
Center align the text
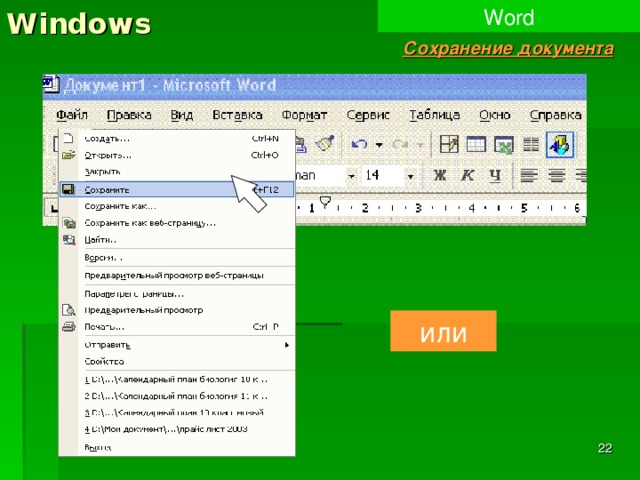[x=557, y=176]
